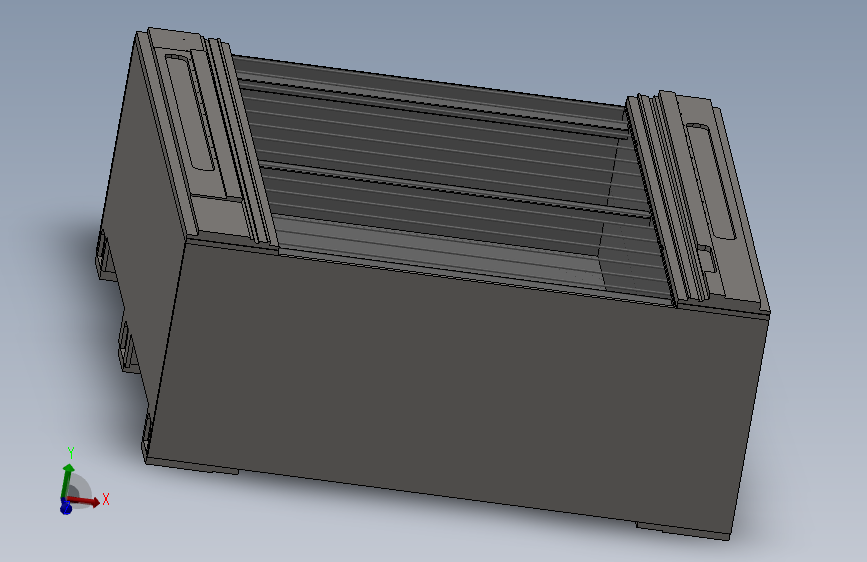
Task: Select the handle slot on the right top rim
Action: point(711,181)
